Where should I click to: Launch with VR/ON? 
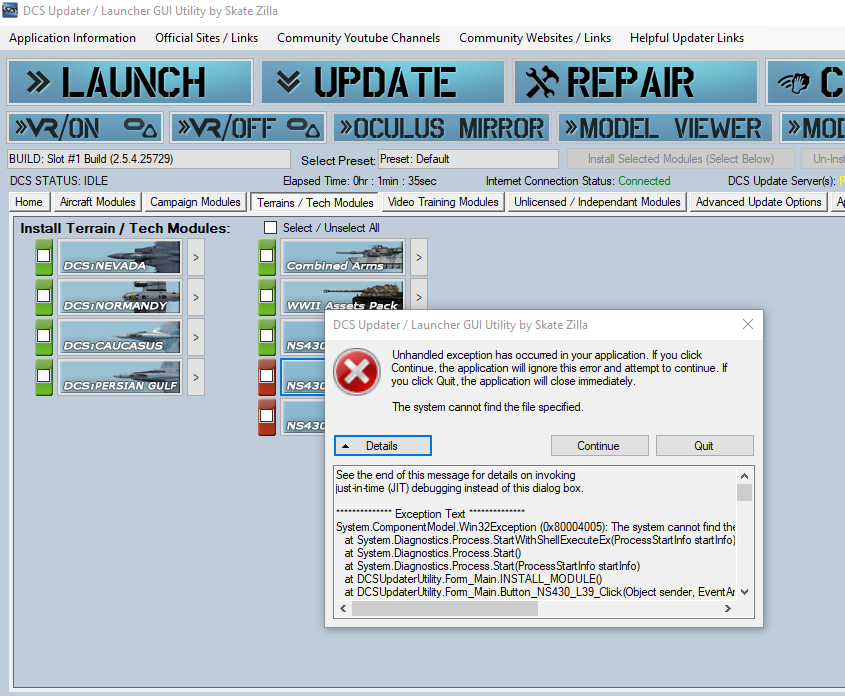[x=85, y=128]
